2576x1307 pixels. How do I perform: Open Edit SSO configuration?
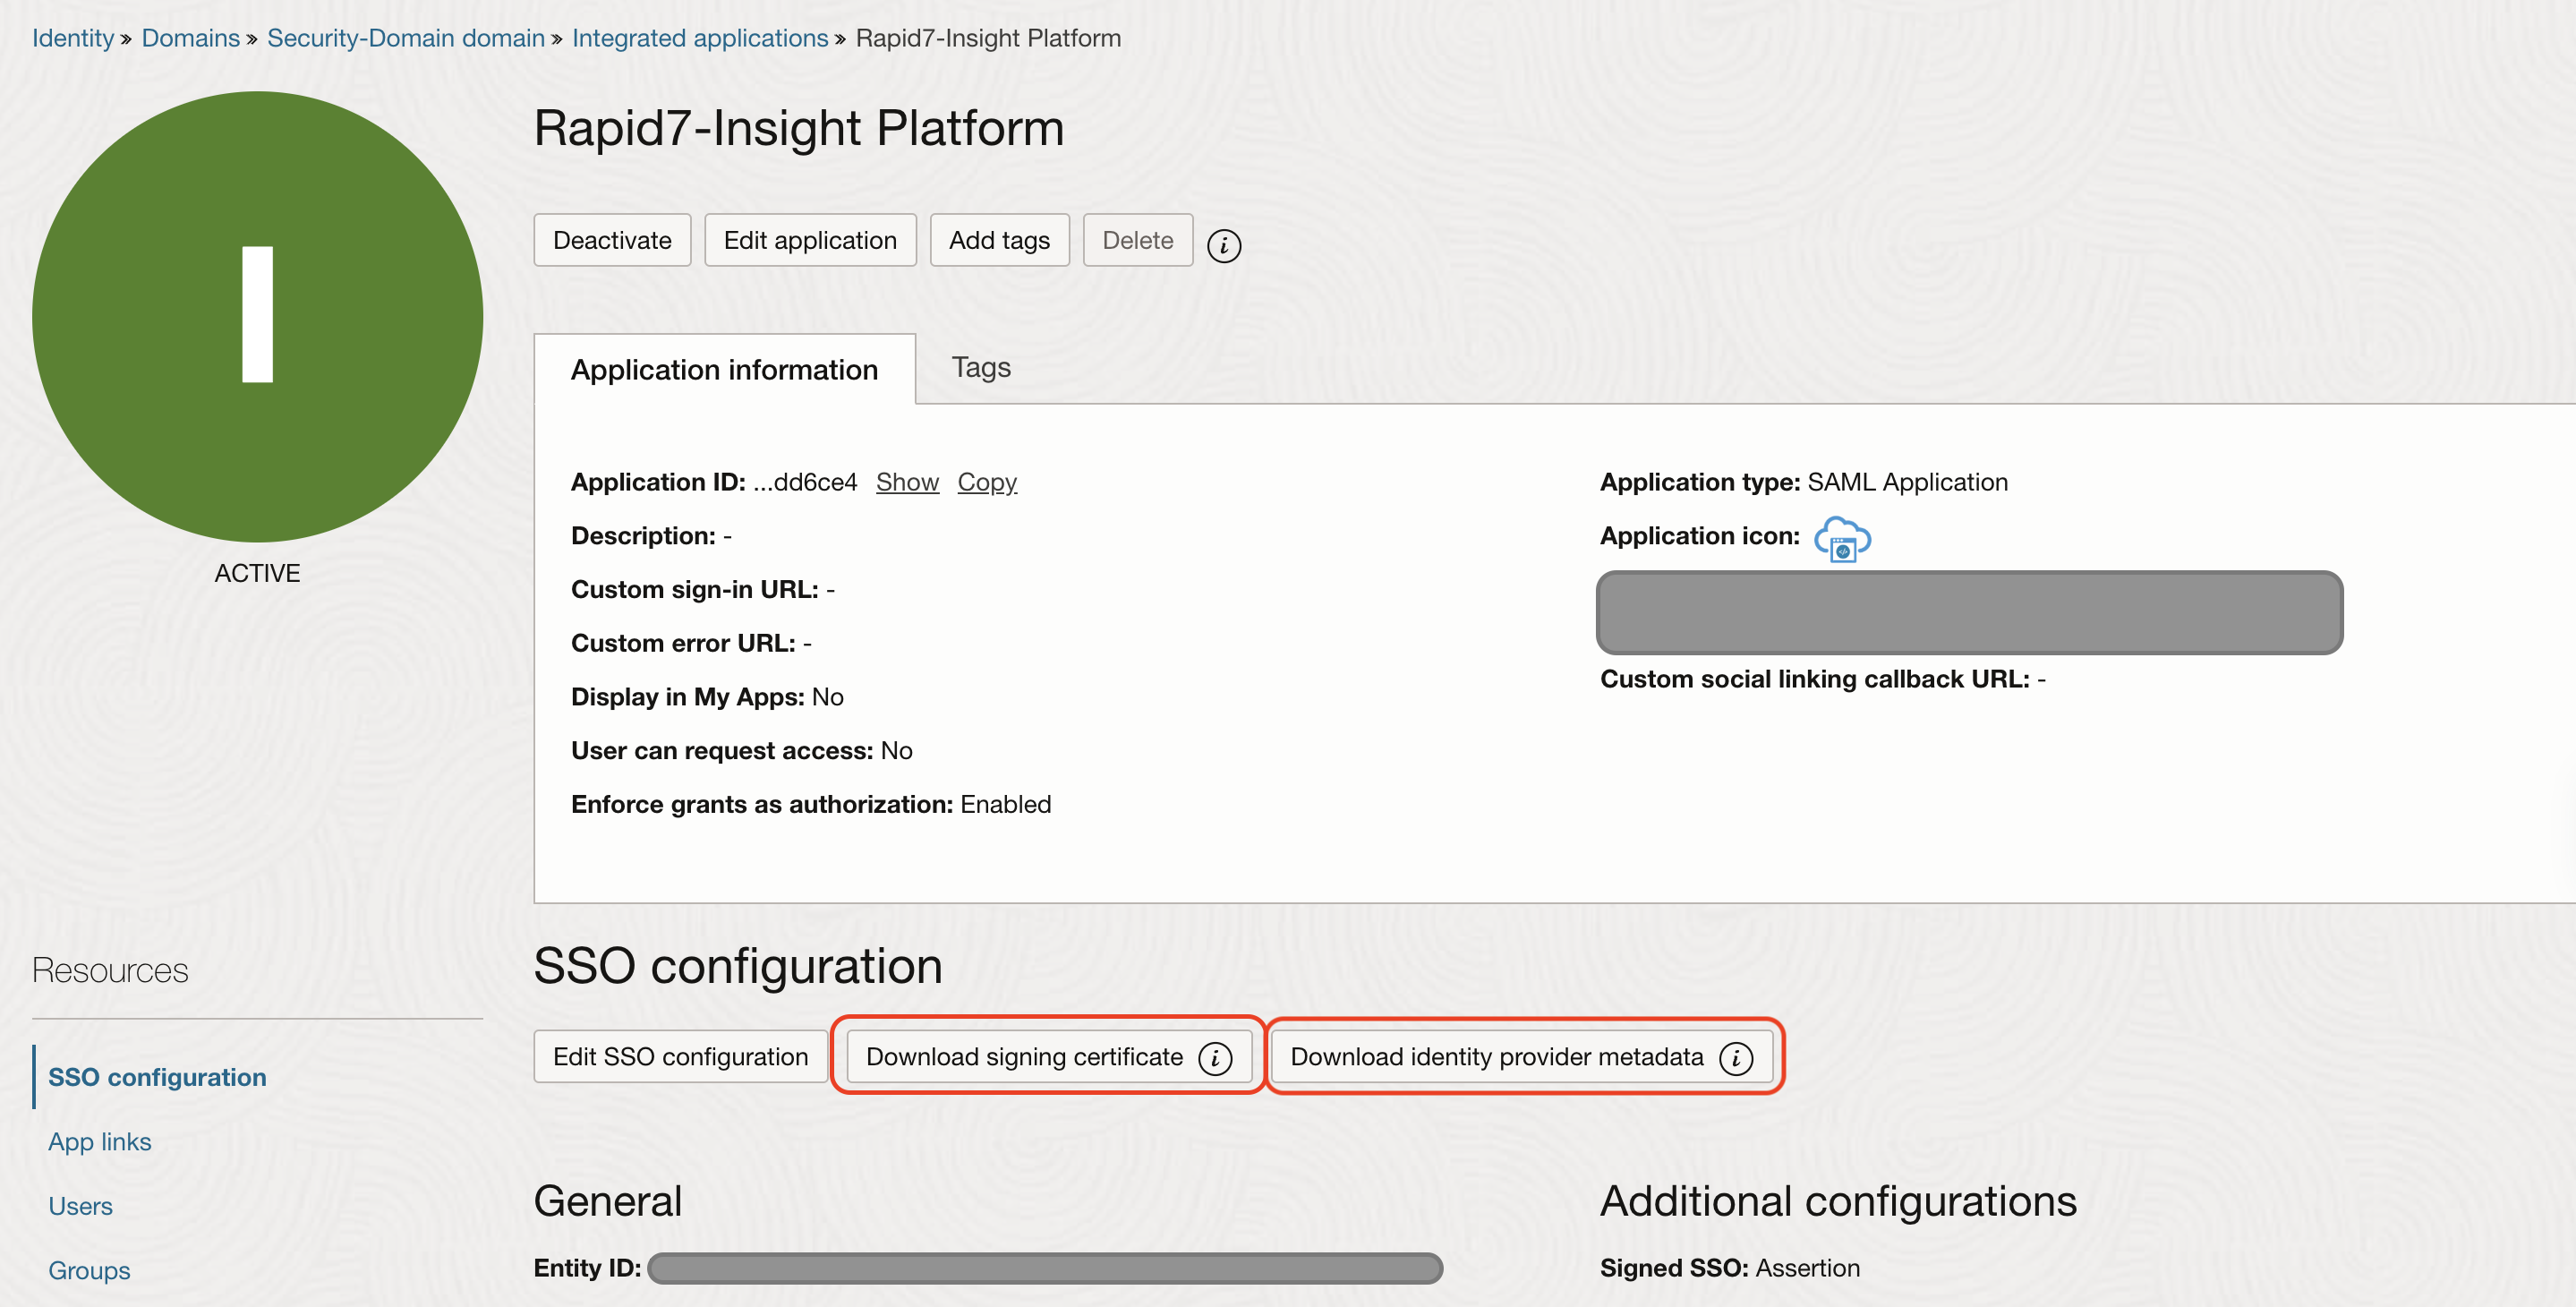[680, 1056]
